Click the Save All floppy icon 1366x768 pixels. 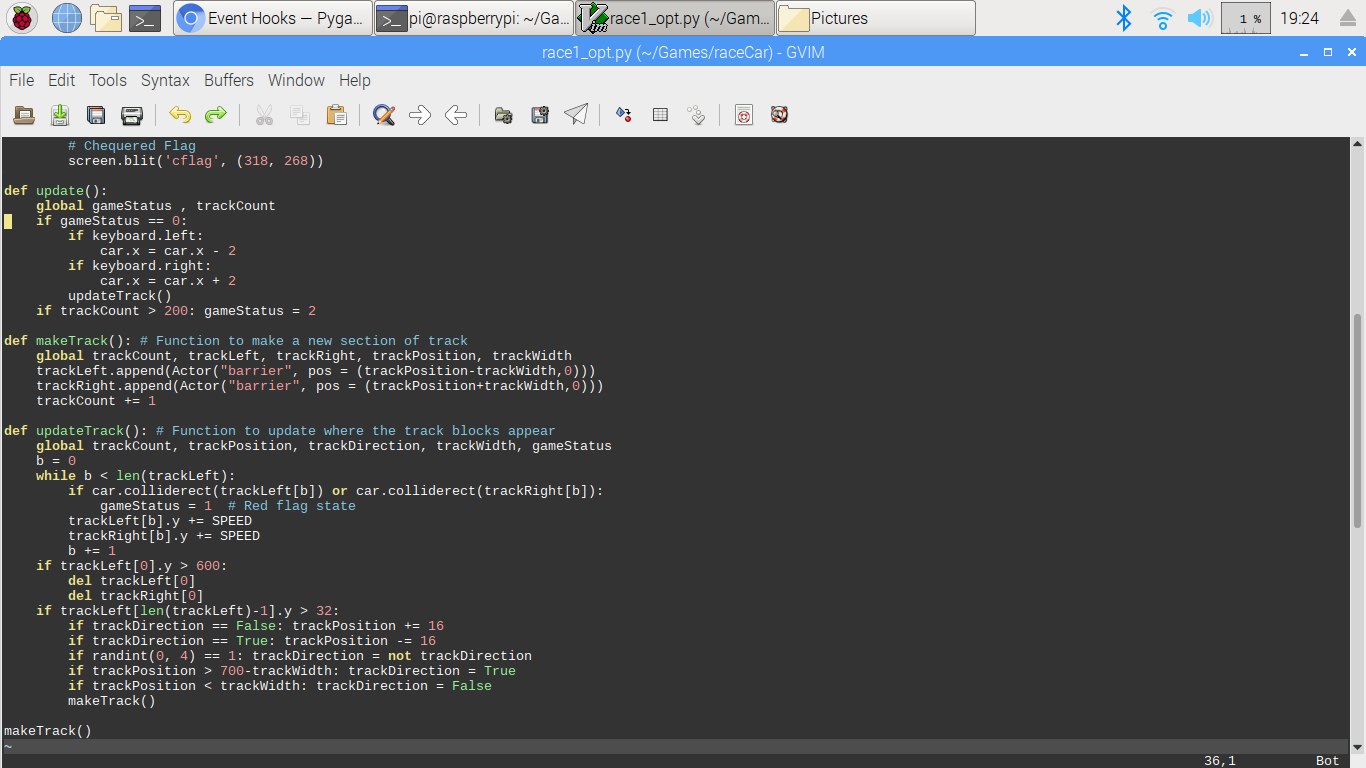[x=96, y=115]
